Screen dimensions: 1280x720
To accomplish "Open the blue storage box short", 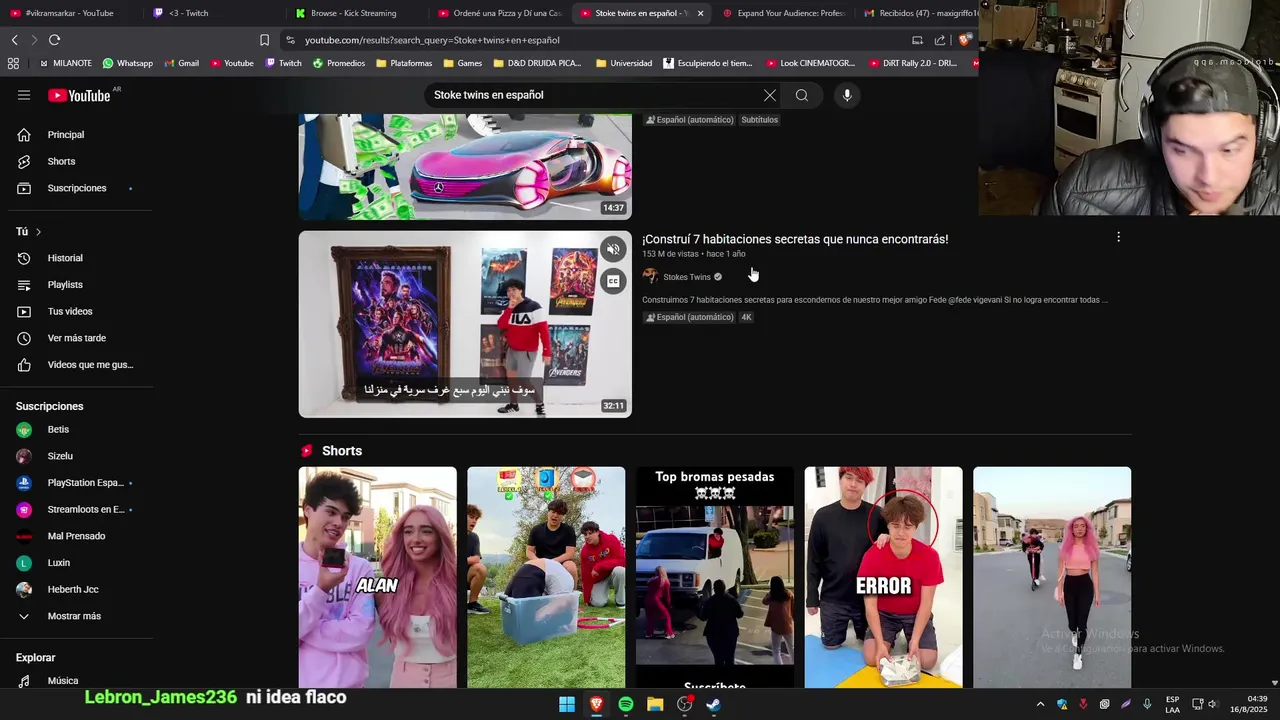I will (546, 577).
